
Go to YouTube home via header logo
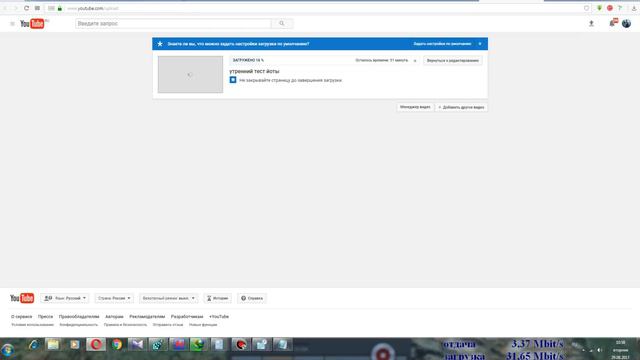(32, 24)
